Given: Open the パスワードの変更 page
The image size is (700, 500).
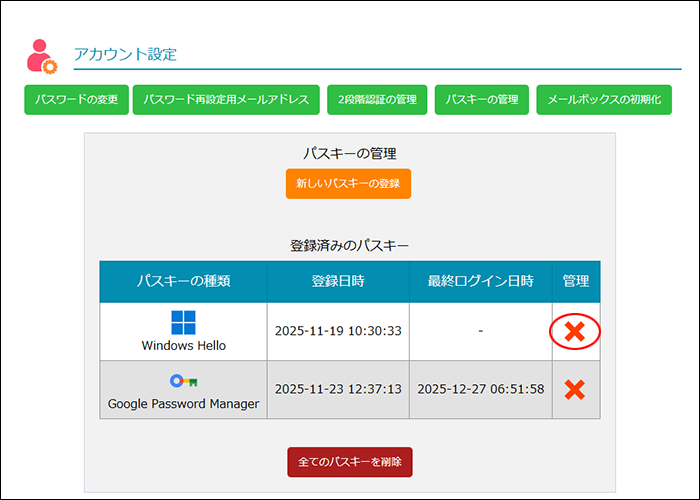Looking at the screenshot, I should pos(77,100).
